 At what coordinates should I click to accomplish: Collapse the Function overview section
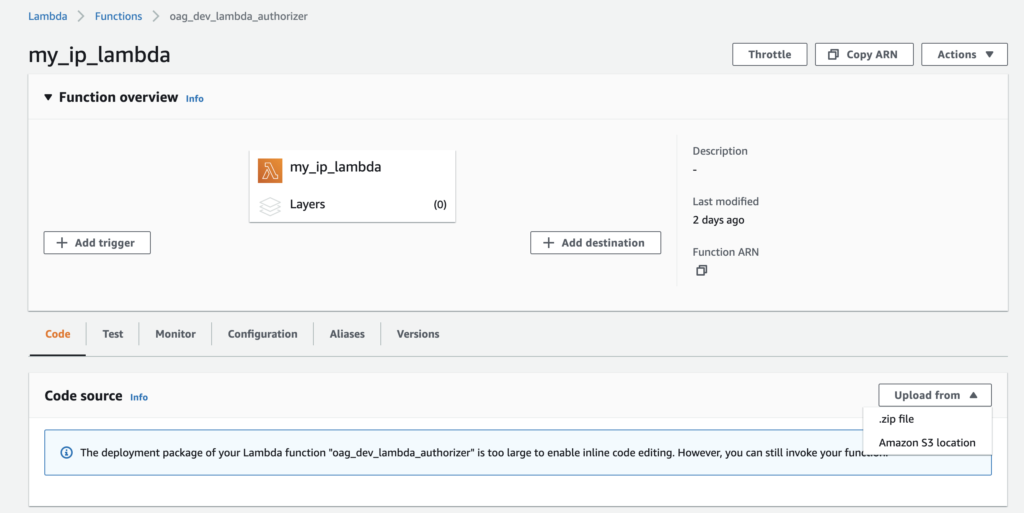click(x=47, y=98)
